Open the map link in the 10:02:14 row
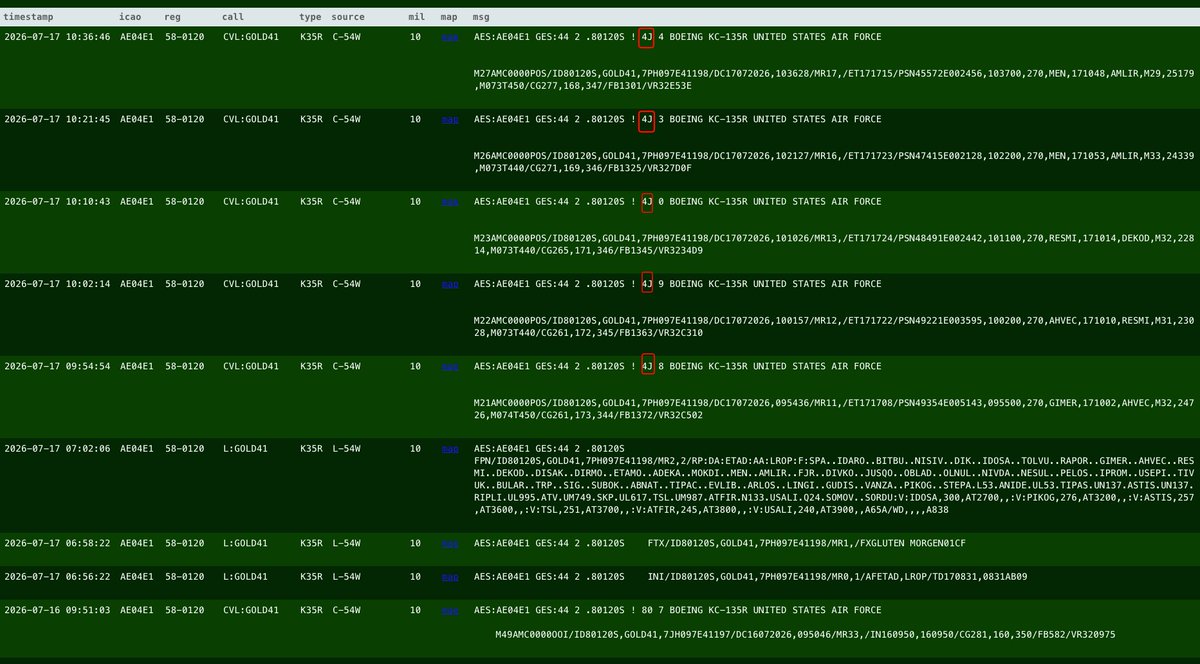 pyautogui.click(x=450, y=284)
